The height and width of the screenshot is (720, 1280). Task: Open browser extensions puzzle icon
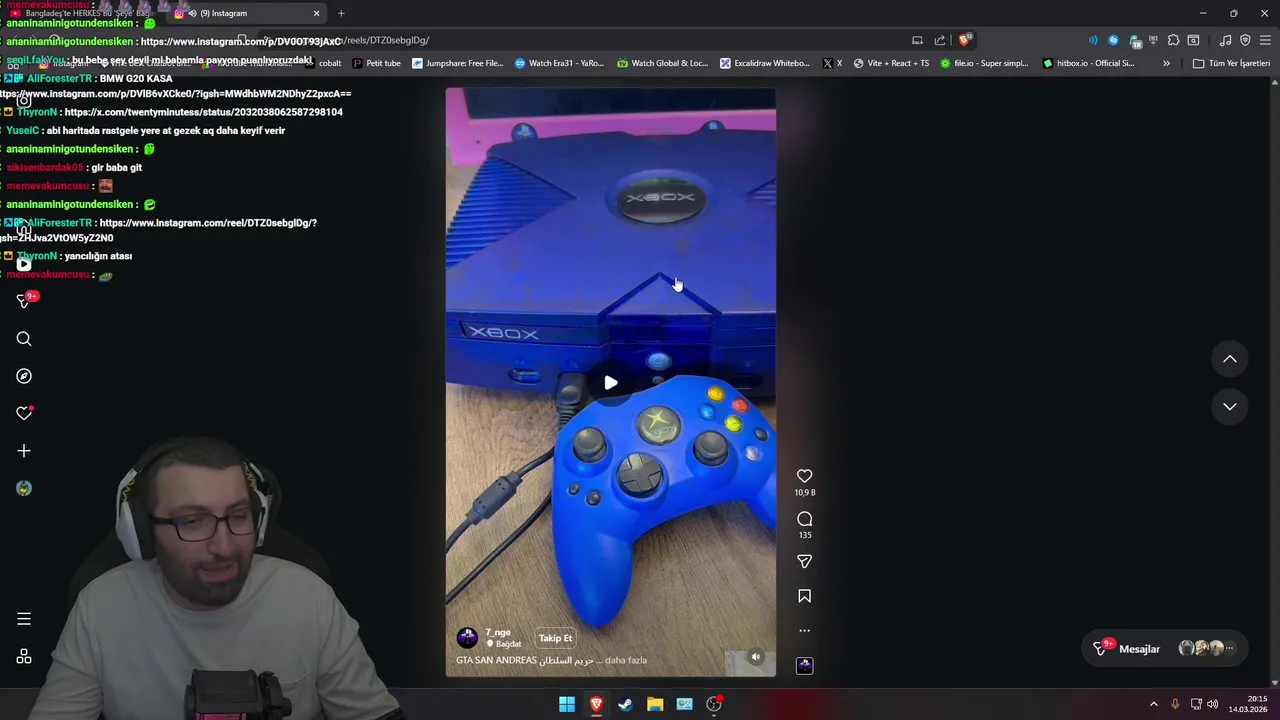(1174, 40)
